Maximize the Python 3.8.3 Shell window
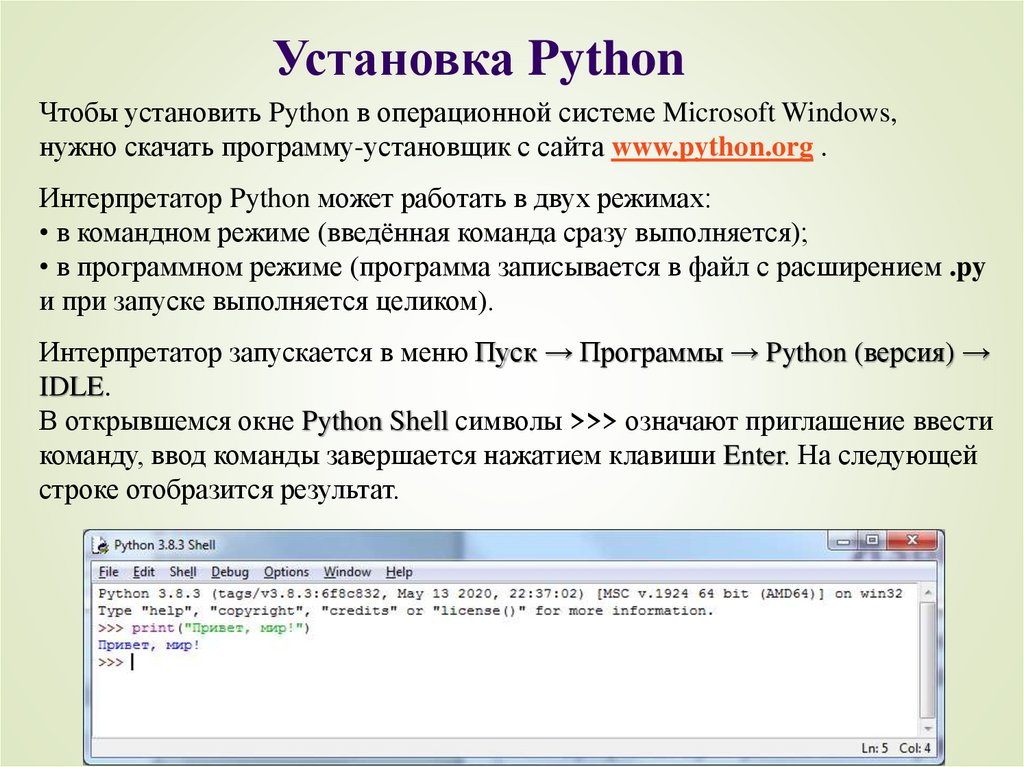 pos(872,540)
